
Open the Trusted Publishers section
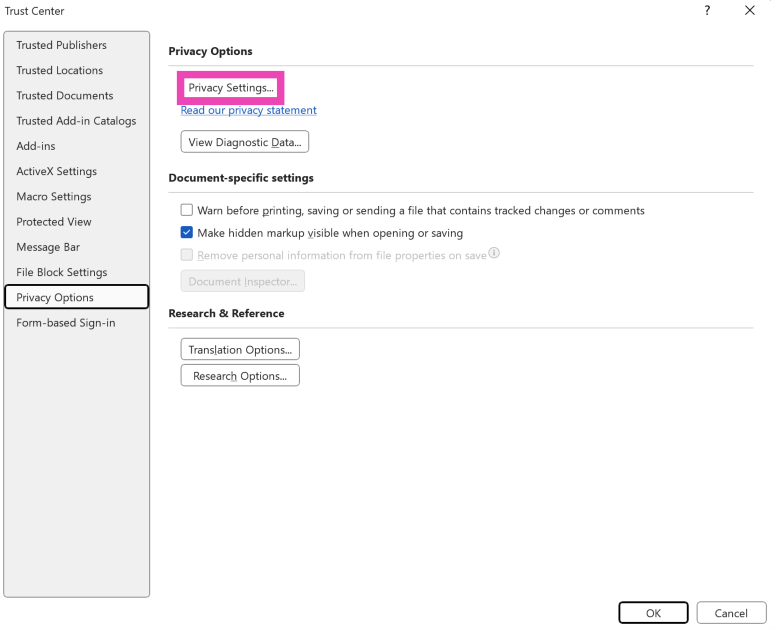click(61, 45)
